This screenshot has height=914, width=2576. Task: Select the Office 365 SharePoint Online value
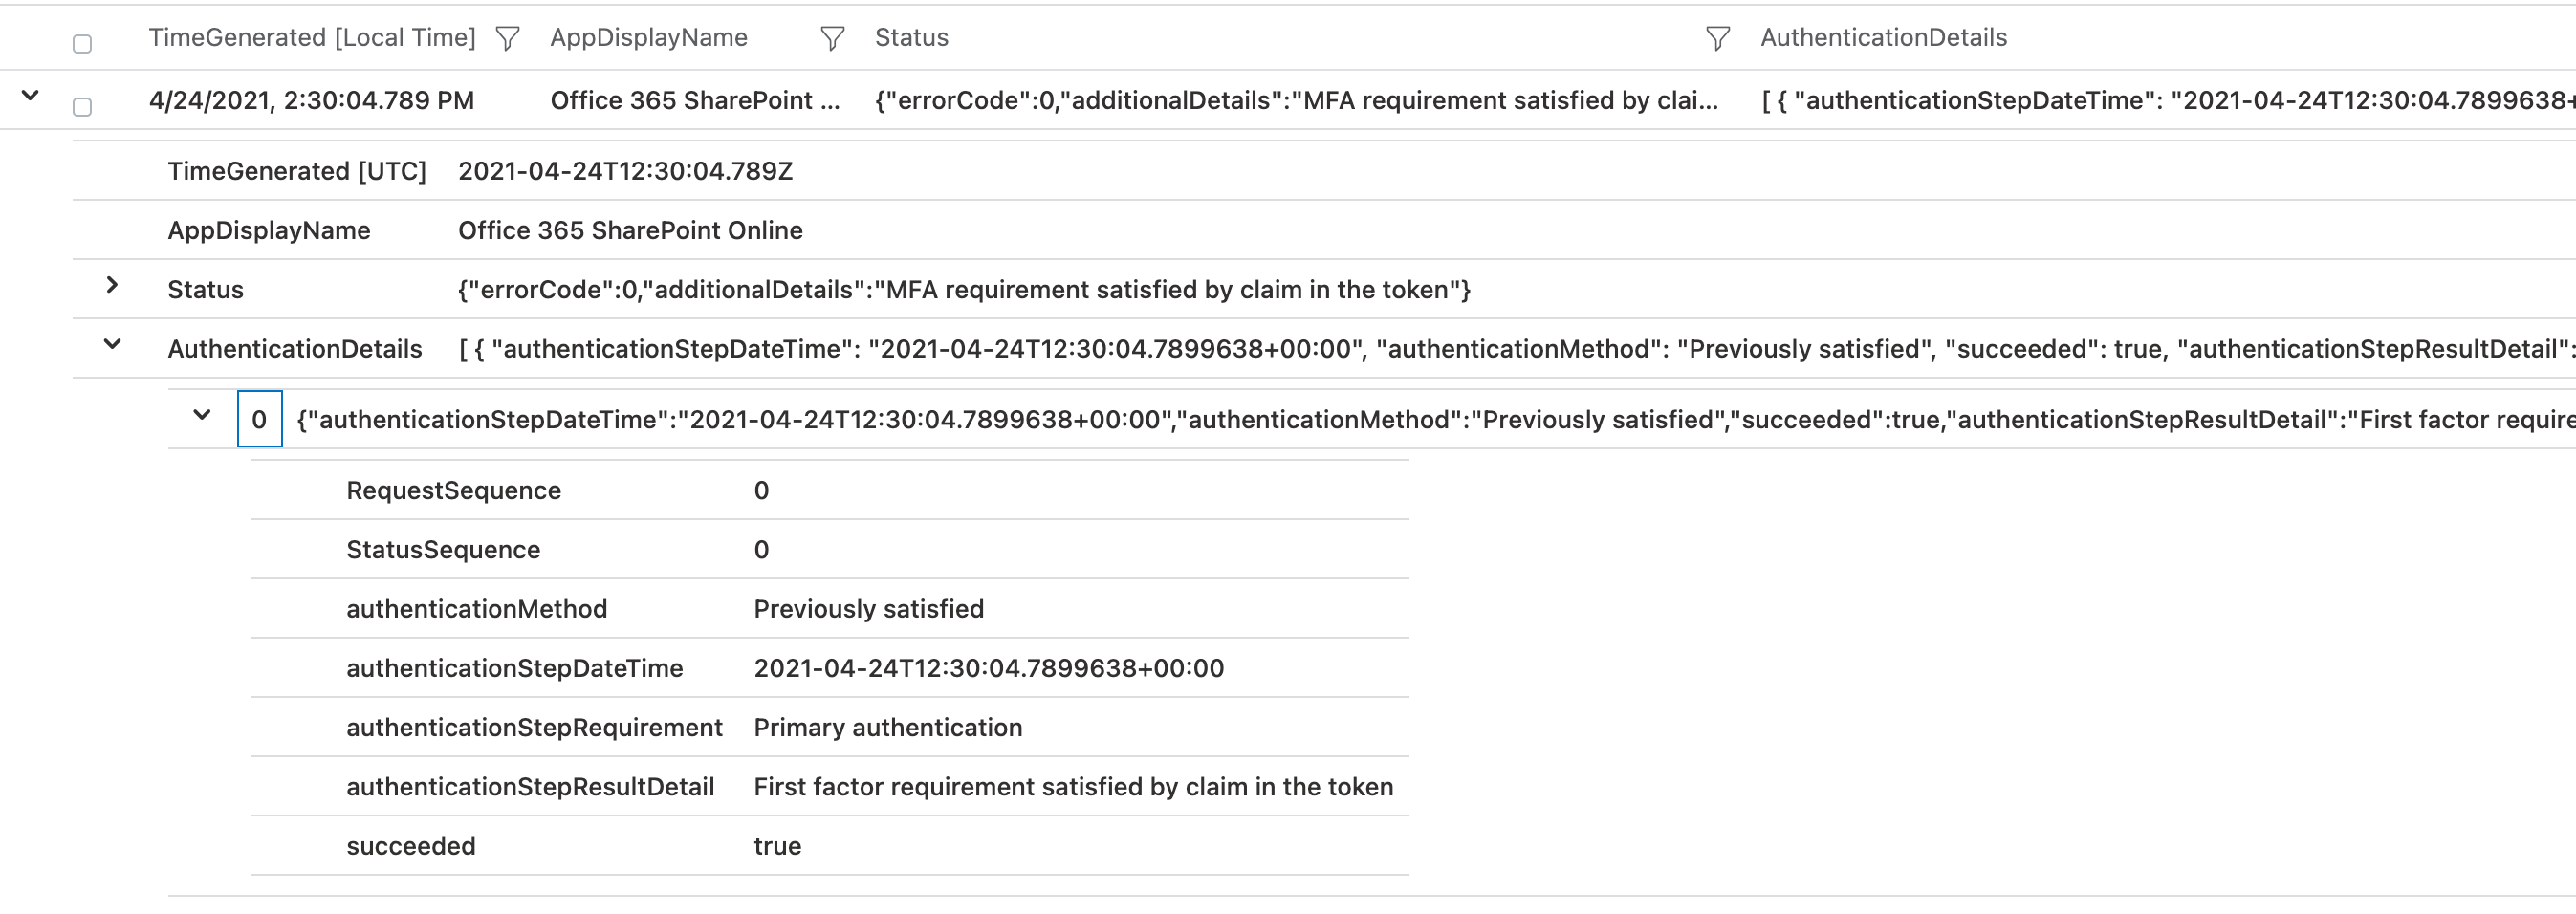pyautogui.click(x=630, y=230)
